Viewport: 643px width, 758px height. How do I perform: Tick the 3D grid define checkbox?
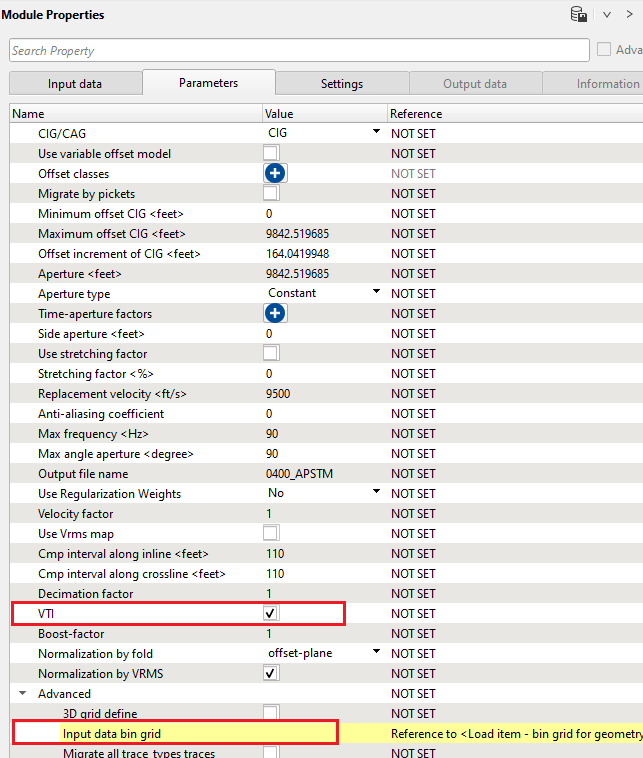pos(271,713)
